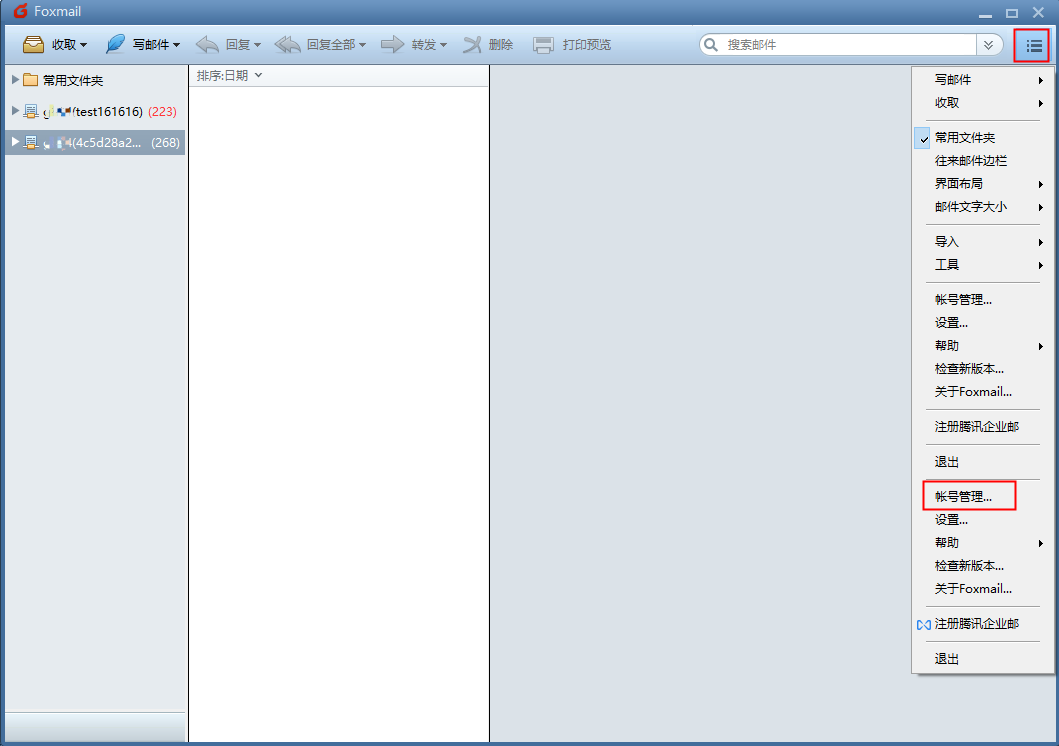Image resolution: width=1059 pixels, height=746 pixels.
Task: Click the 回复 reply arrow icon
Action: point(207,45)
